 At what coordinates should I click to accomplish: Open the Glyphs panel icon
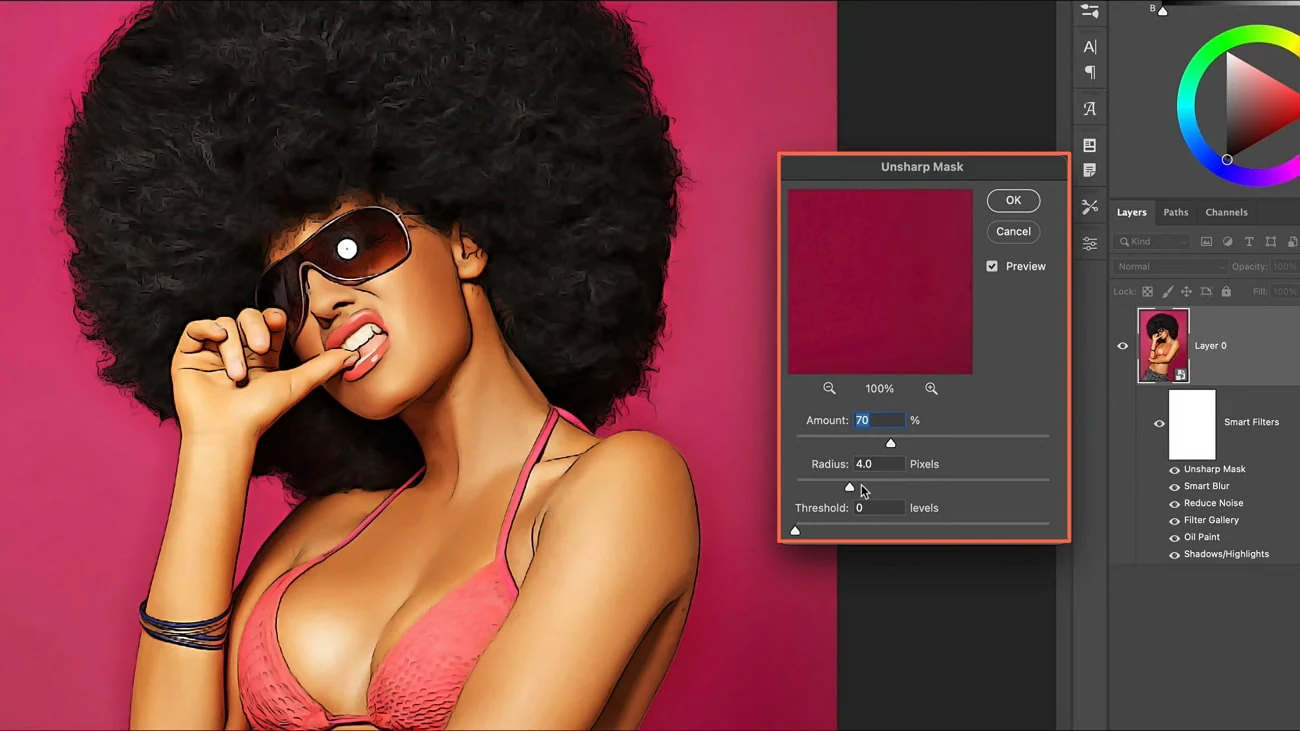pyautogui.click(x=1090, y=108)
